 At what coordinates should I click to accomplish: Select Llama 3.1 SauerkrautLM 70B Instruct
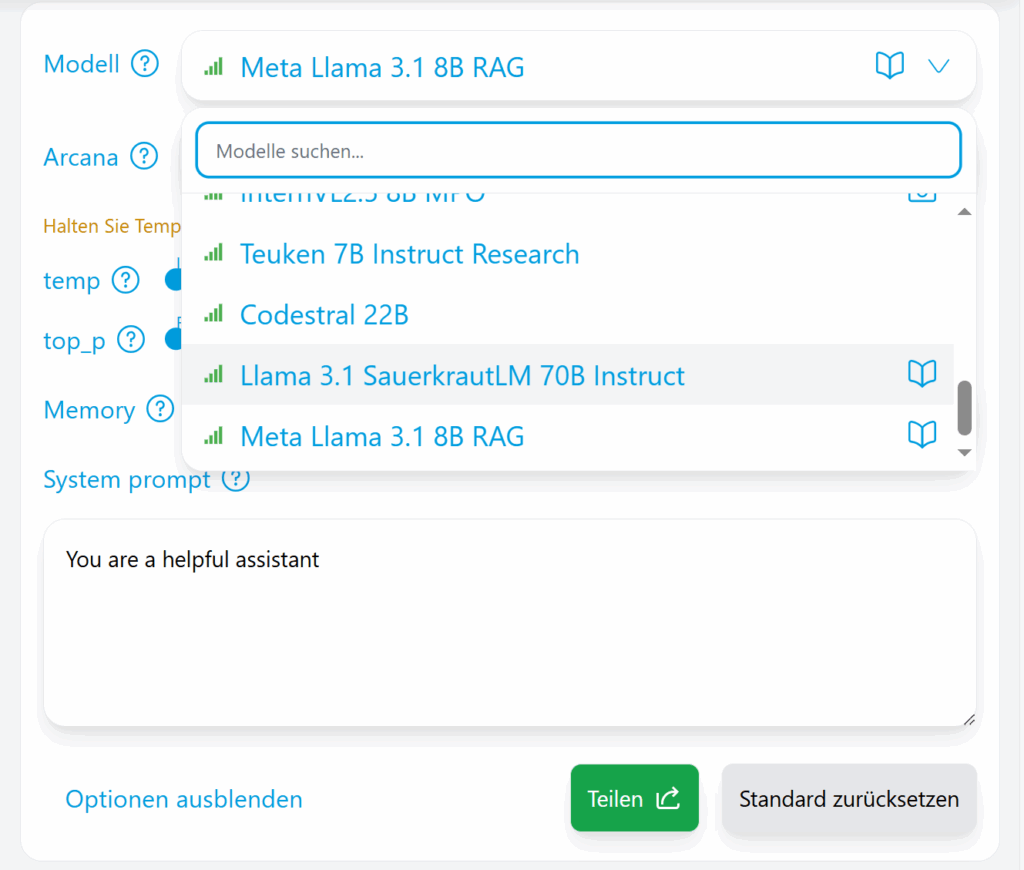click(568, 375)
